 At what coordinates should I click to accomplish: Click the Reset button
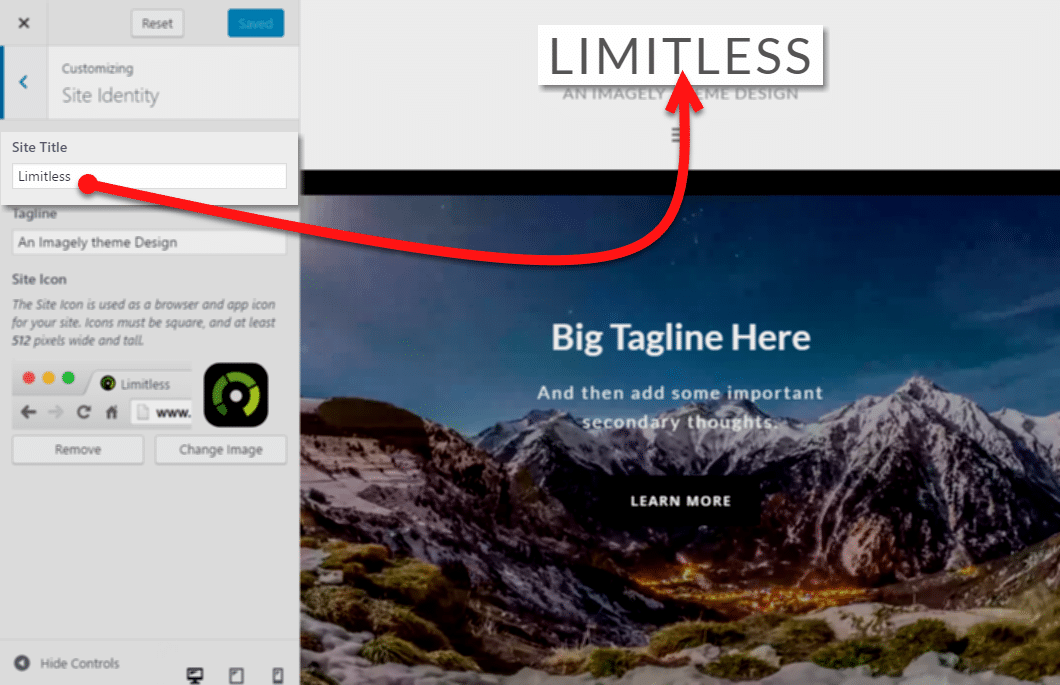[x=157, y=24]
